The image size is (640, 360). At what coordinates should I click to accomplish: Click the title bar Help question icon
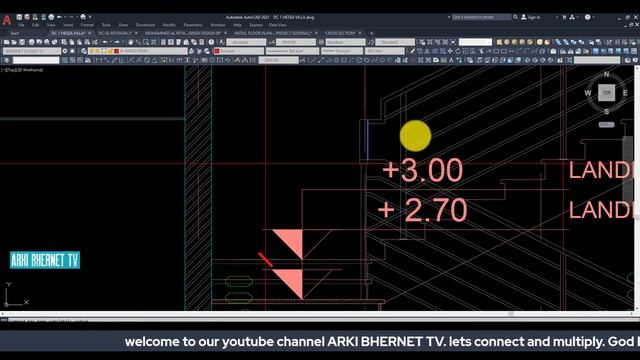click(x=587, y=17)
